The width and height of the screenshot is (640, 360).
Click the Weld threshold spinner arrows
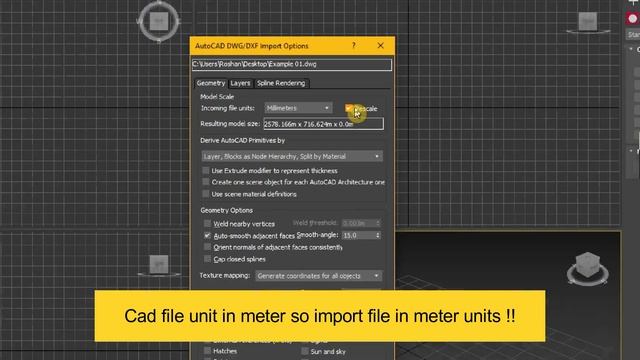[x=378, y=223]
